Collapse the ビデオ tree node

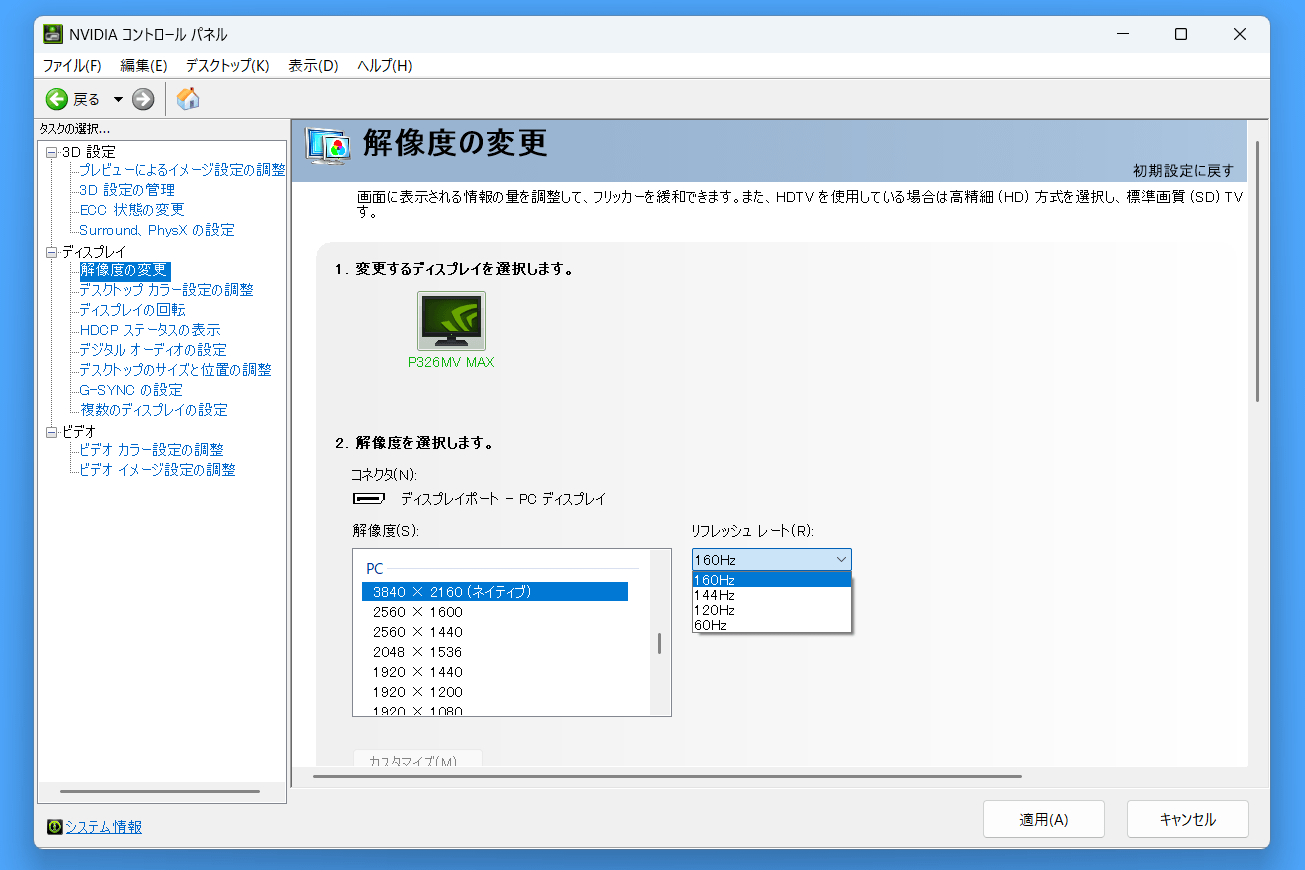pos(51,432)
